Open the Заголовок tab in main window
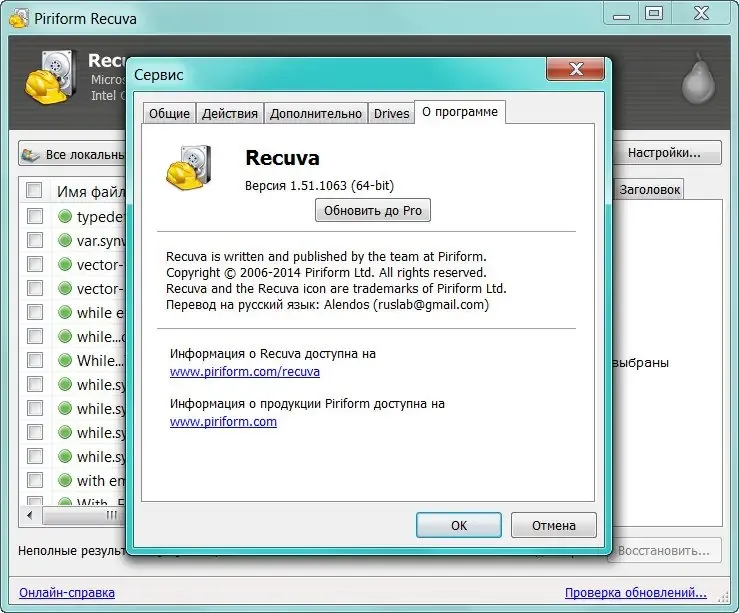The width and height of the screenshot is (739, 613). [x=649, y=189]
